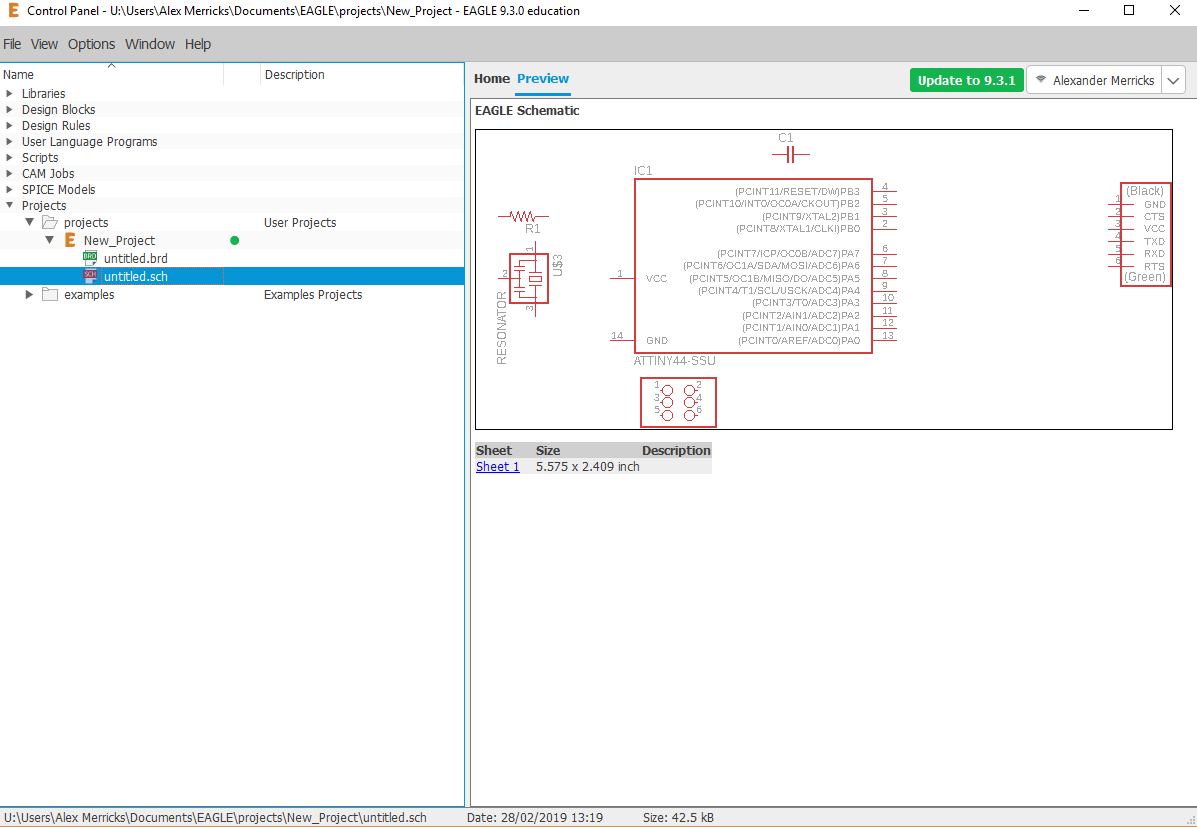Open the Help menu

198,44
